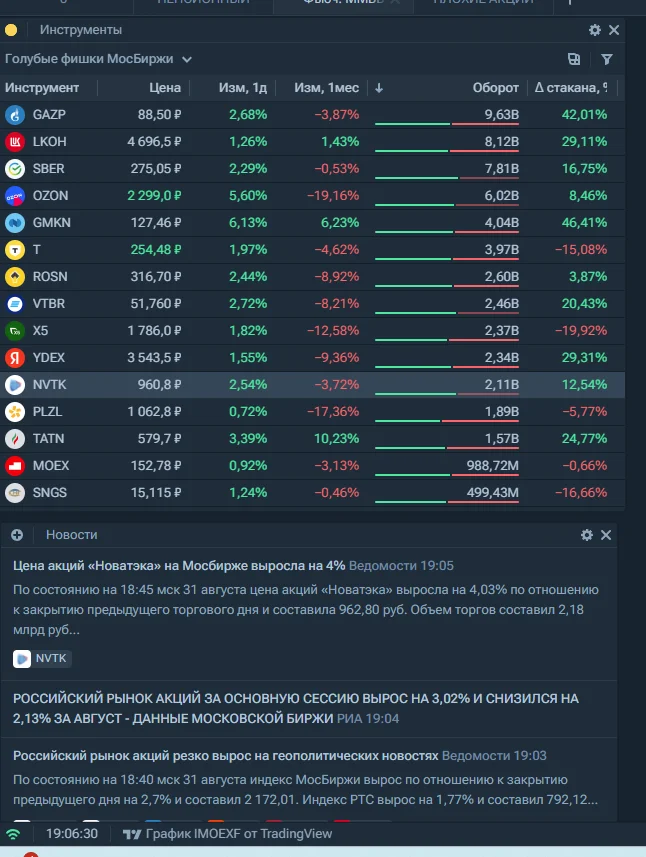Open the filter funnel icon
The height and width of the screenshot is (857, 646).
click(x=607, y=60)
